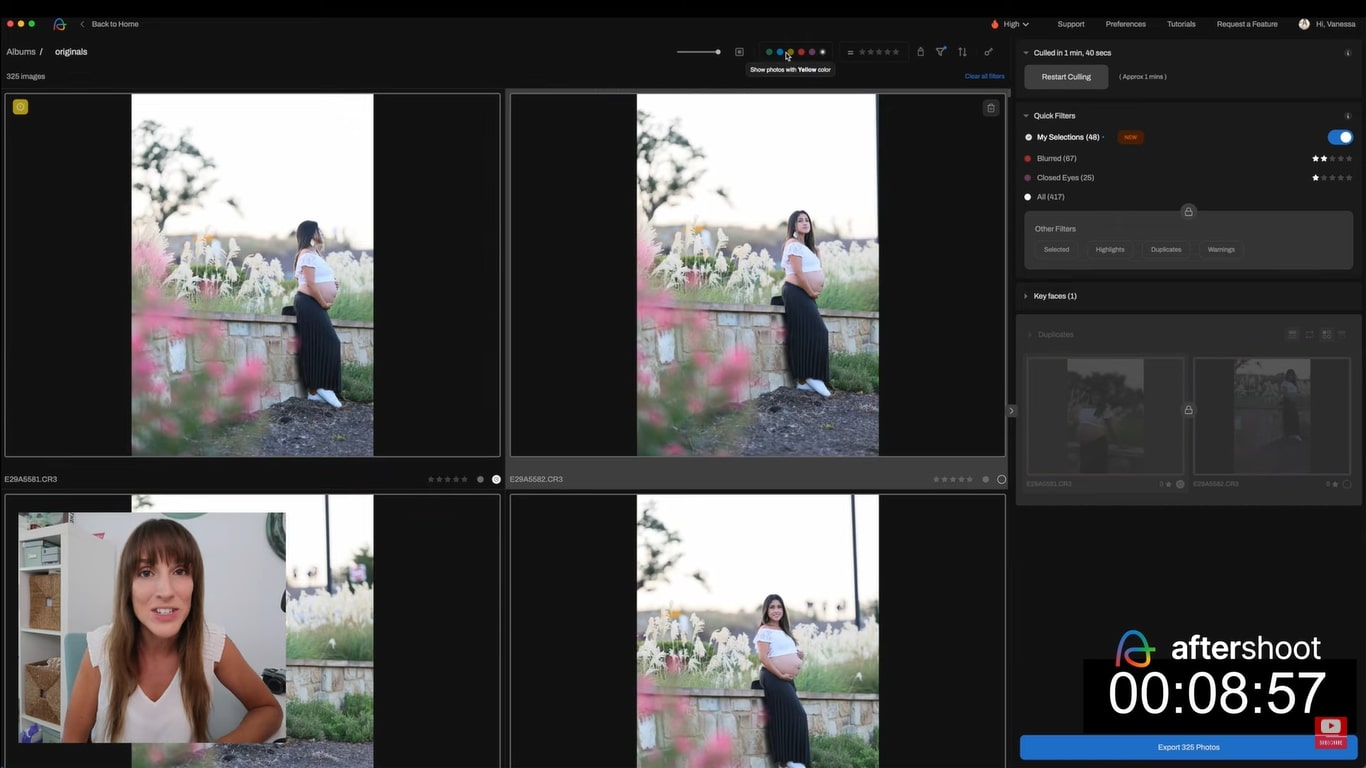
Task: Click the back arrow next to Back to Home
Action: pos(82,24)
